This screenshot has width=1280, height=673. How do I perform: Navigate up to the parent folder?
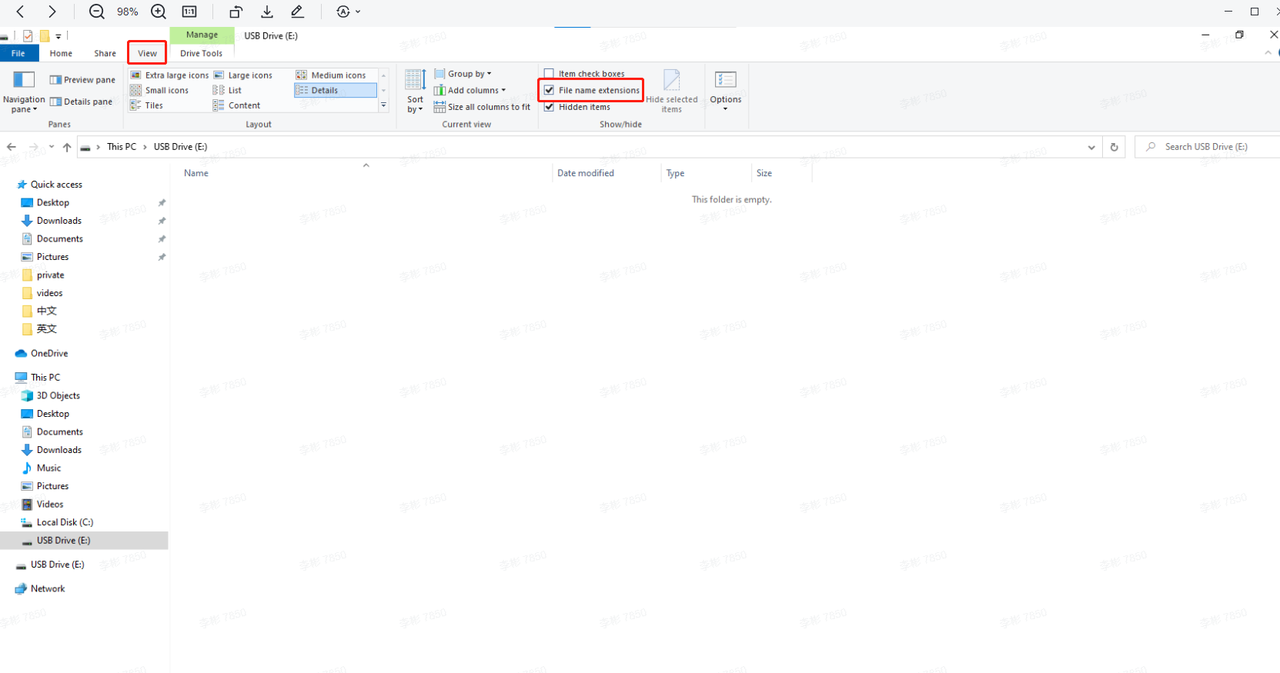point(66,146)
